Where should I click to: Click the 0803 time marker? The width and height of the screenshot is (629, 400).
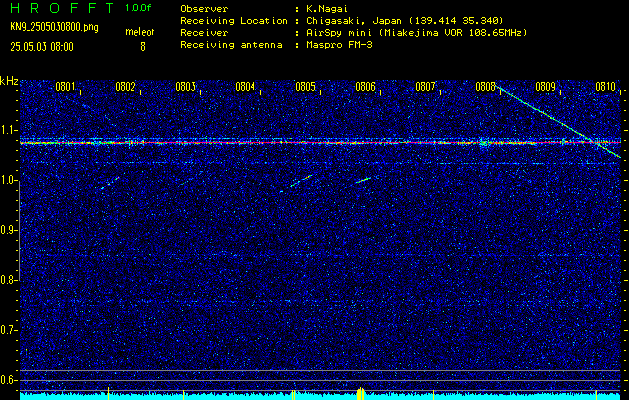click(185, 87)
